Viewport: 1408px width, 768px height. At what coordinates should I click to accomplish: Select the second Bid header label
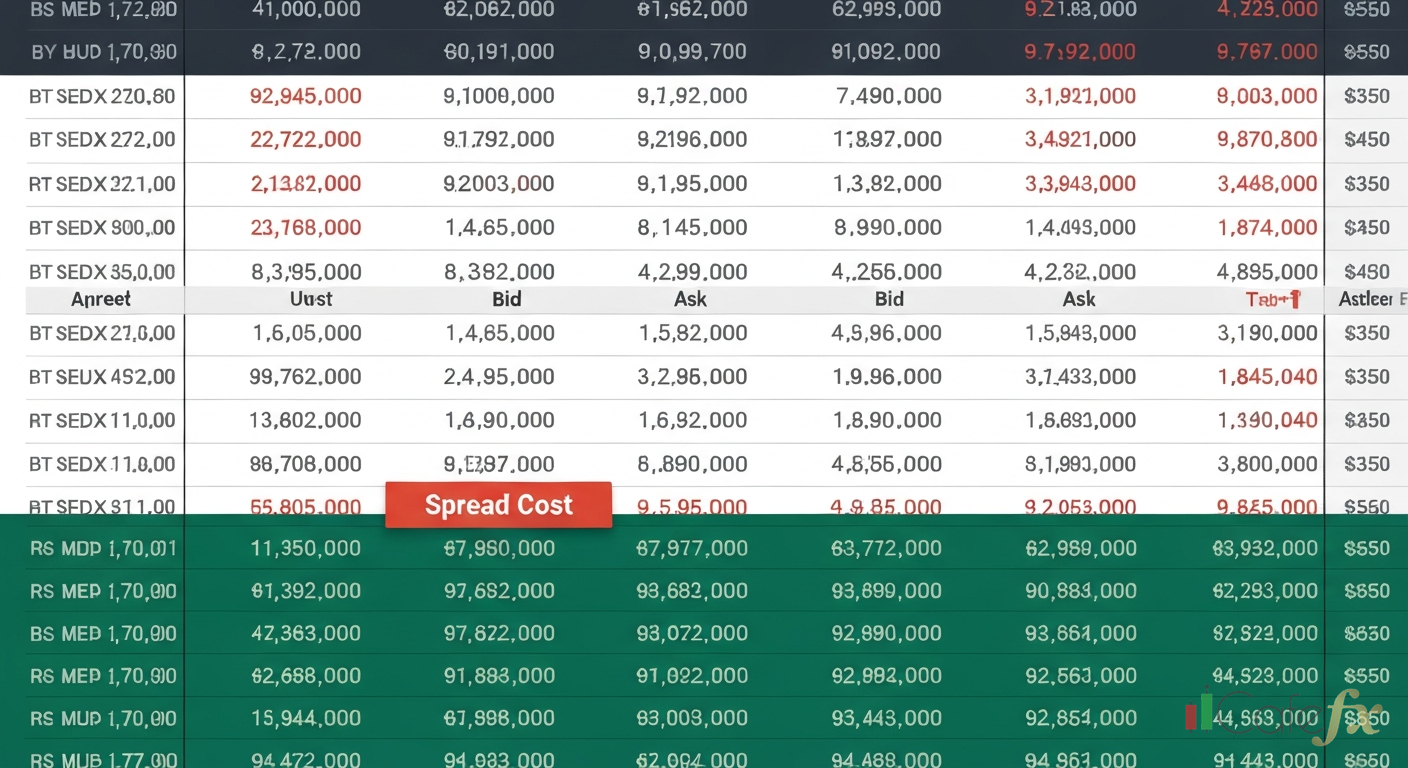point(889,299)
